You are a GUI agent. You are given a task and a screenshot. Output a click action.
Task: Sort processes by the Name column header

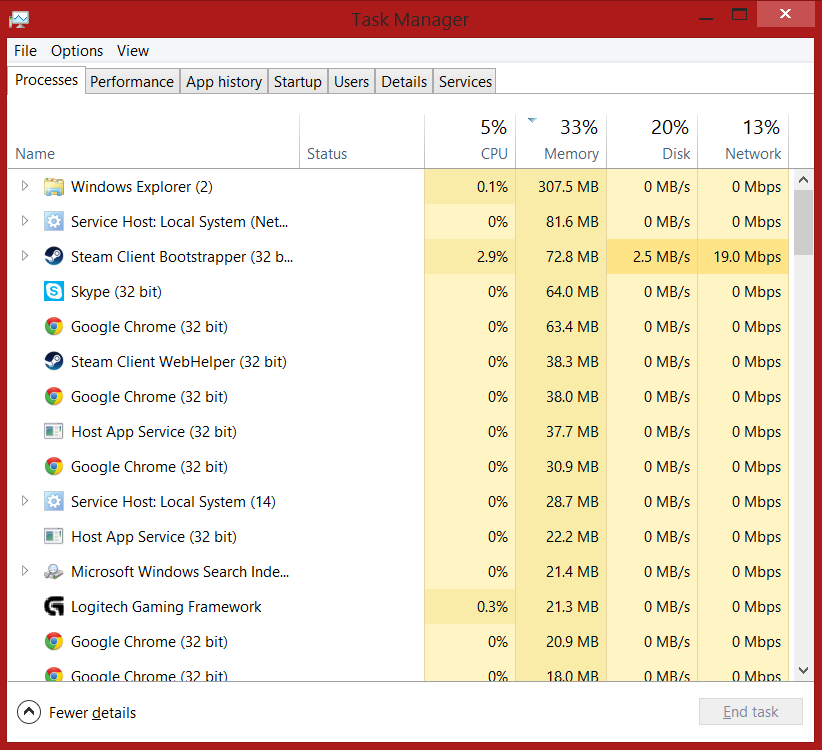click(154, 142)
